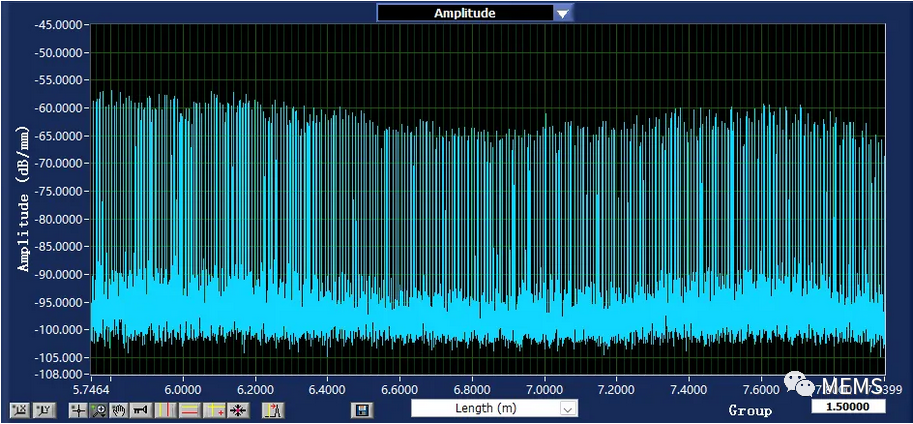The image size is (913, 424).
Task: Click the Amplitude (dB/mm) Y-axis title
Action: point(24,198)
